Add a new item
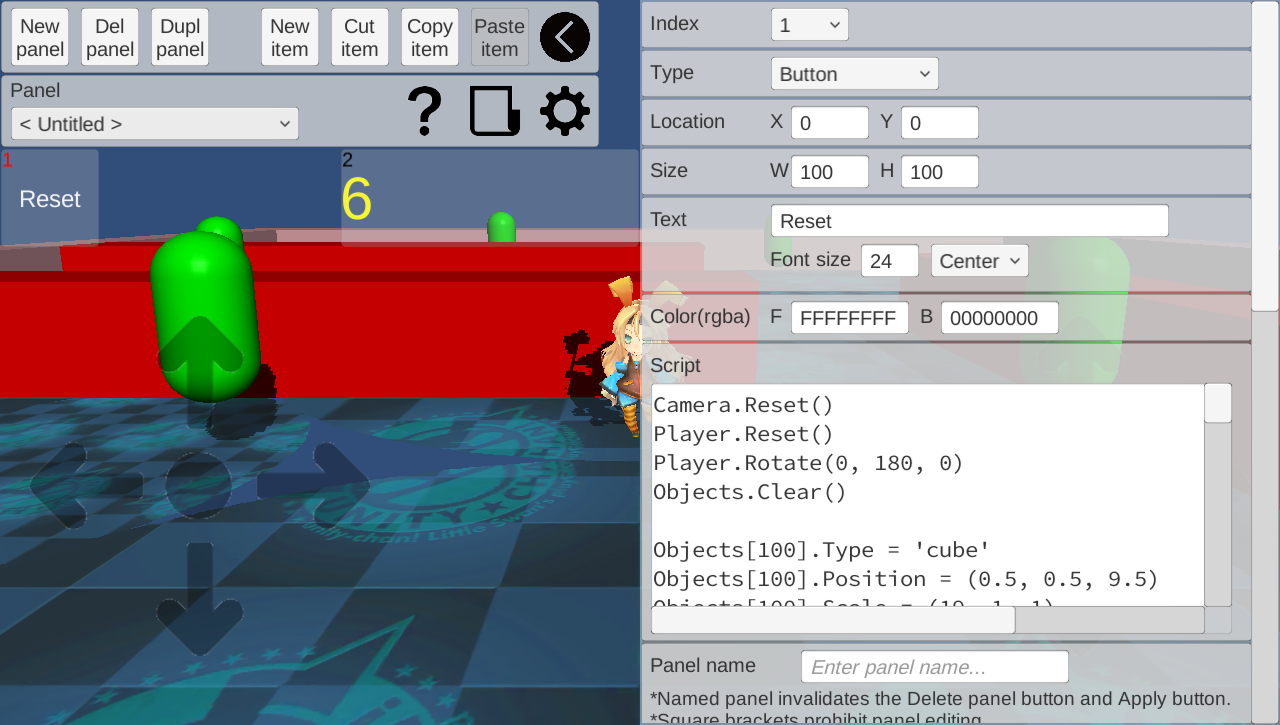The image size is (1280, 725). point(290,38)
